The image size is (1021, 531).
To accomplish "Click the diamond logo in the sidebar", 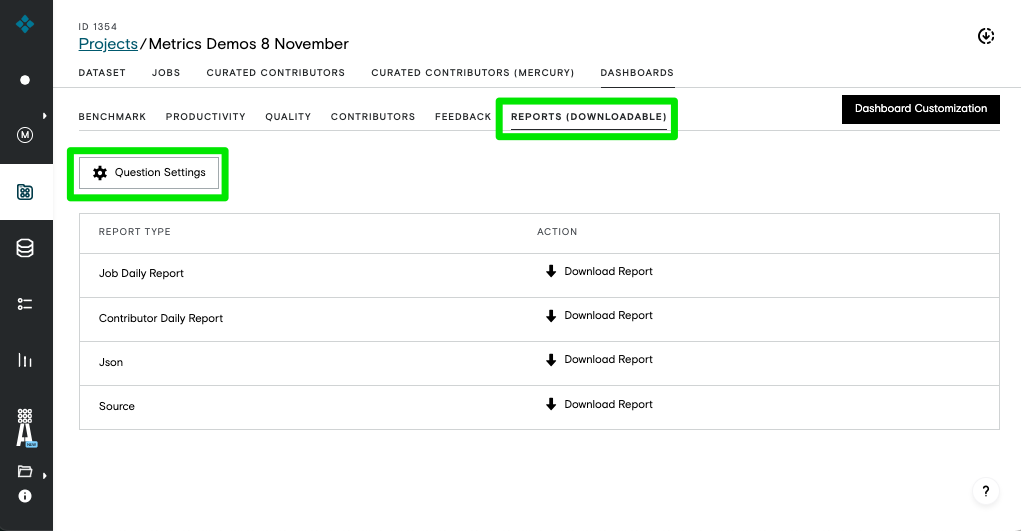I will 25,24.
